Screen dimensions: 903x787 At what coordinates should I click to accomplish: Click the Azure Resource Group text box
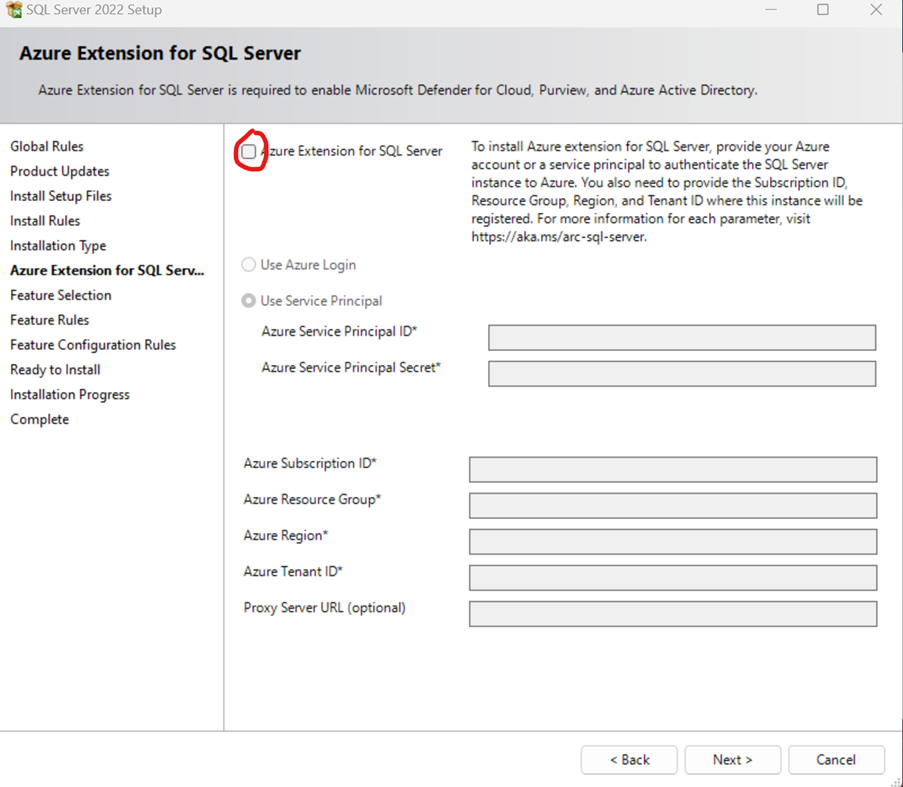[672, 506]
